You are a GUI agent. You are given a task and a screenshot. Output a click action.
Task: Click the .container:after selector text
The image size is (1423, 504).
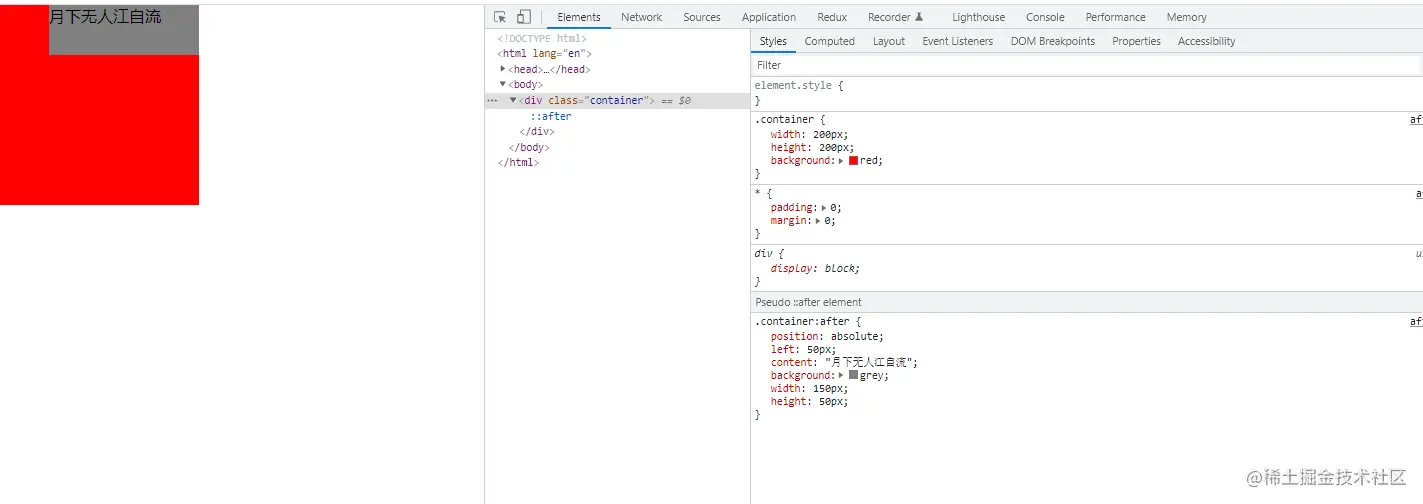click(x=802, y=321)
